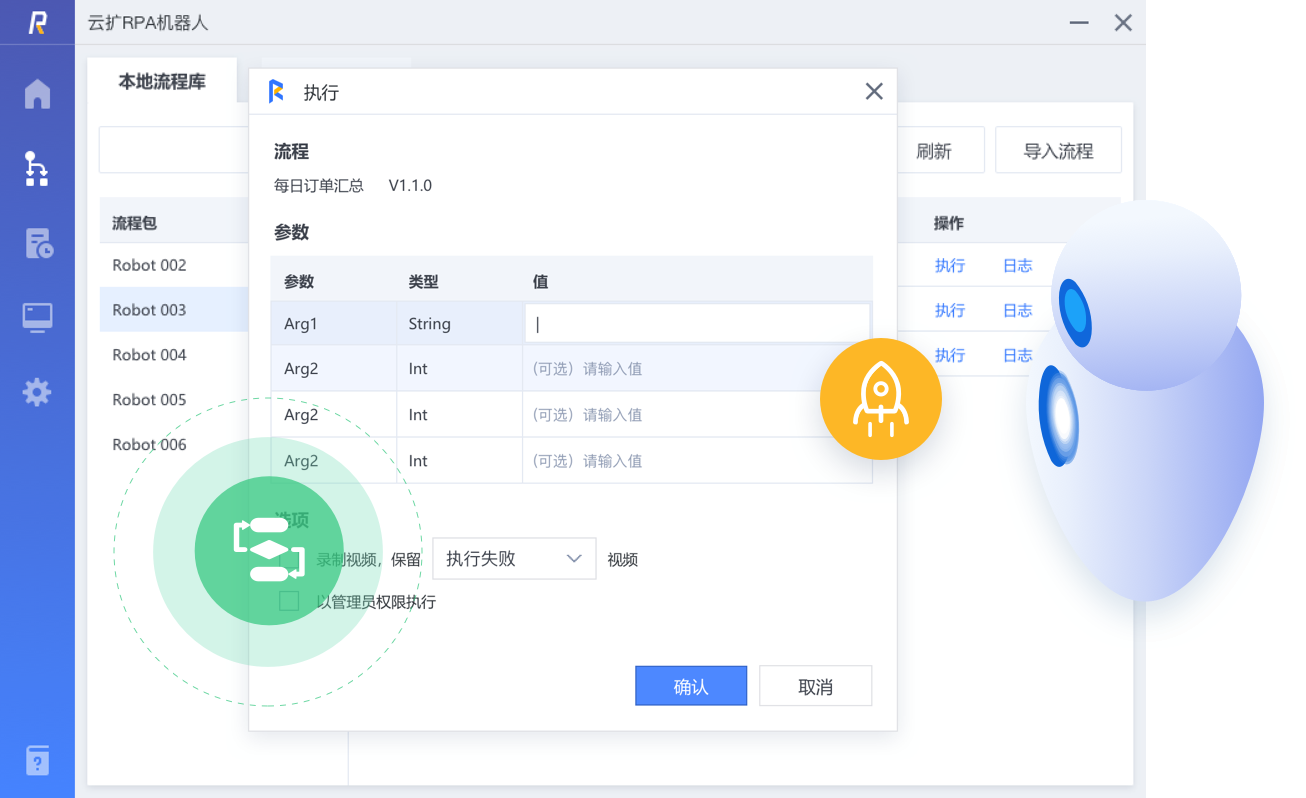Viewport: 1306px width, 798px height.
Task: Click the green workflow diagram icon
Action: pos(268,551)
